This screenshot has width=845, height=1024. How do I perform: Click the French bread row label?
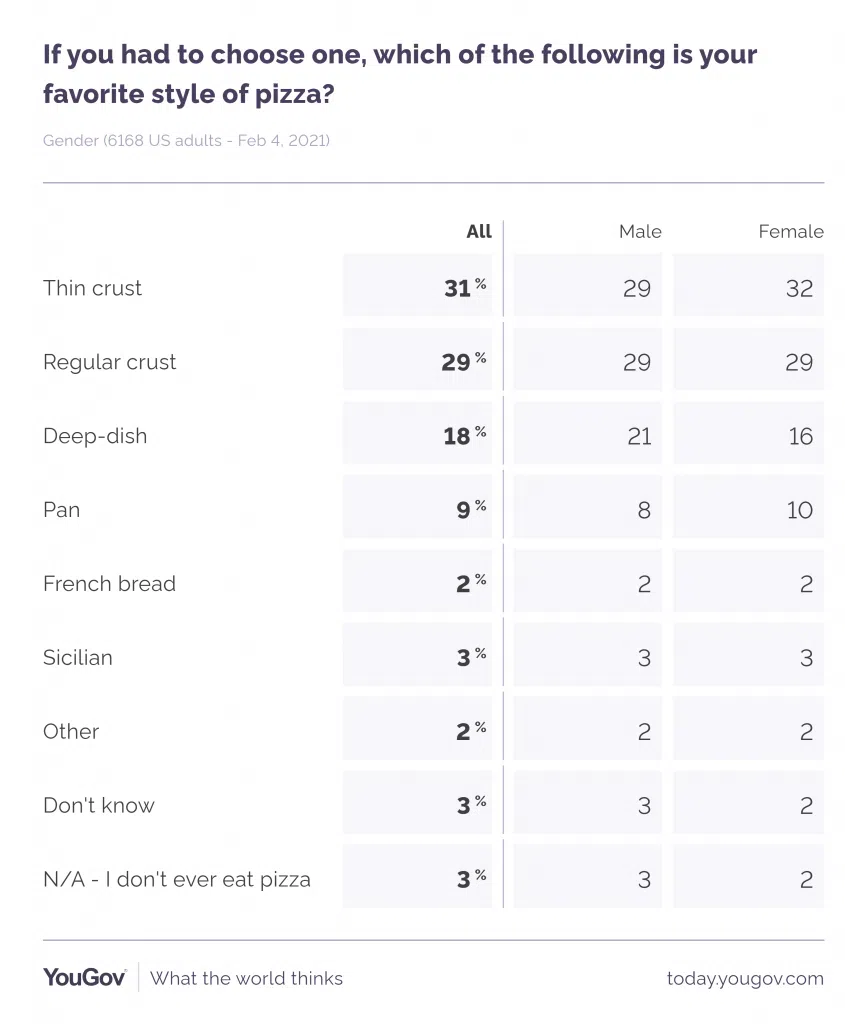[109, 584]
